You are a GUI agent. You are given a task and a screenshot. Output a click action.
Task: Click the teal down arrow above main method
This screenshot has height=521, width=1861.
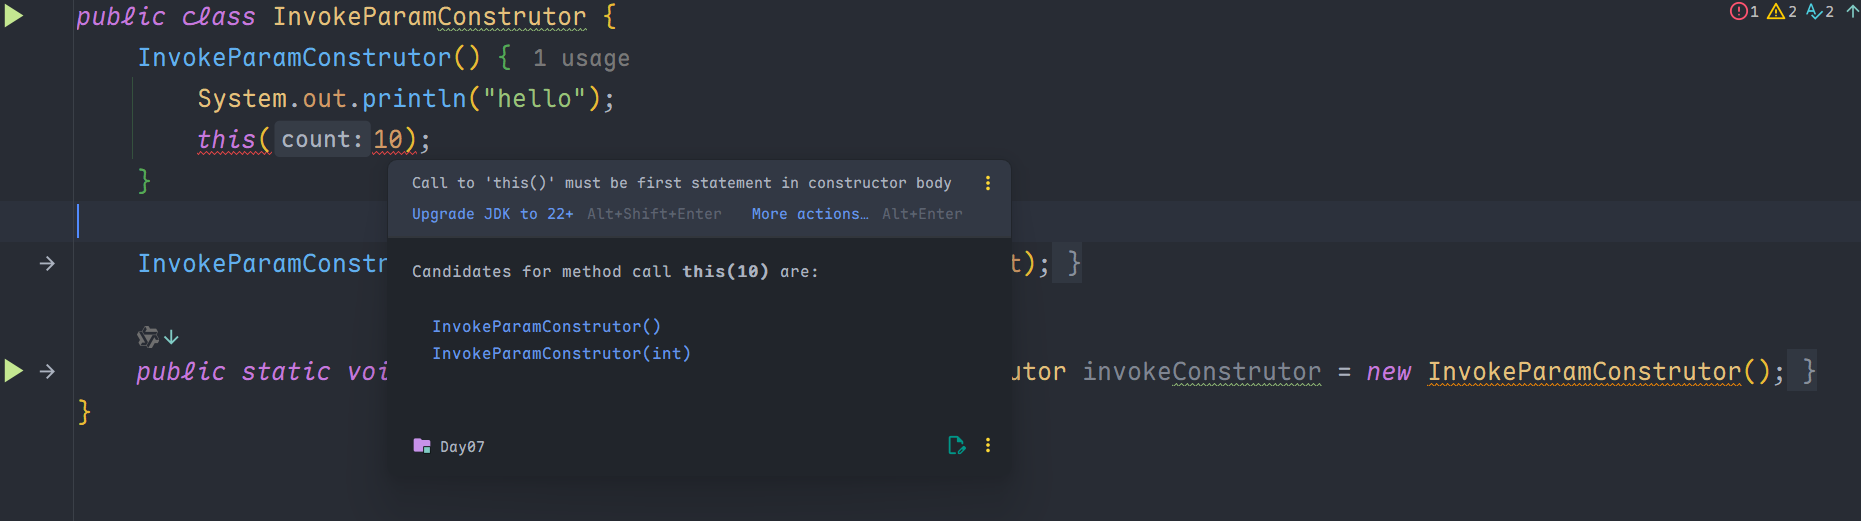[172, 337]
